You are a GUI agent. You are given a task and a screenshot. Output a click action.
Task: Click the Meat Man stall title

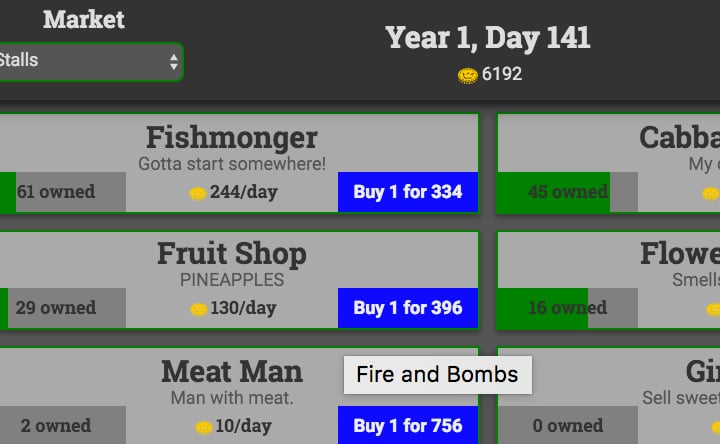pyautogui.click(x=232, y=372)
